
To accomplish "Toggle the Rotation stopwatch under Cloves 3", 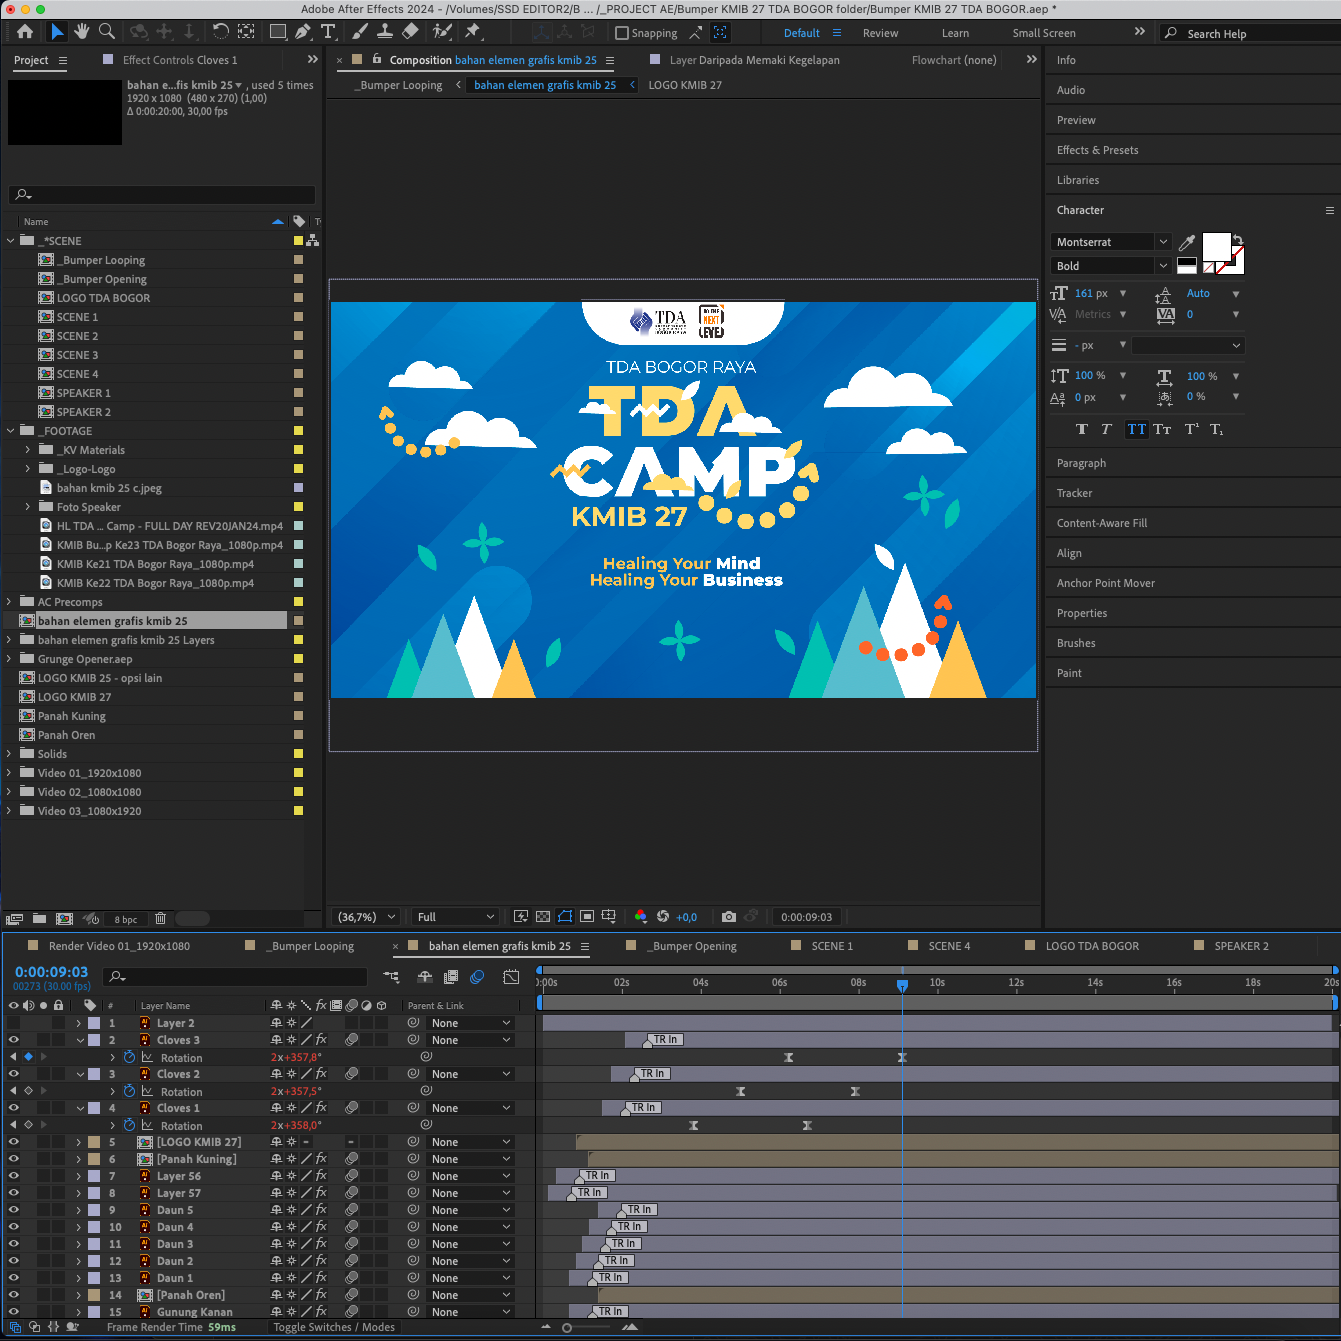I will click(x=129, y=1057).
